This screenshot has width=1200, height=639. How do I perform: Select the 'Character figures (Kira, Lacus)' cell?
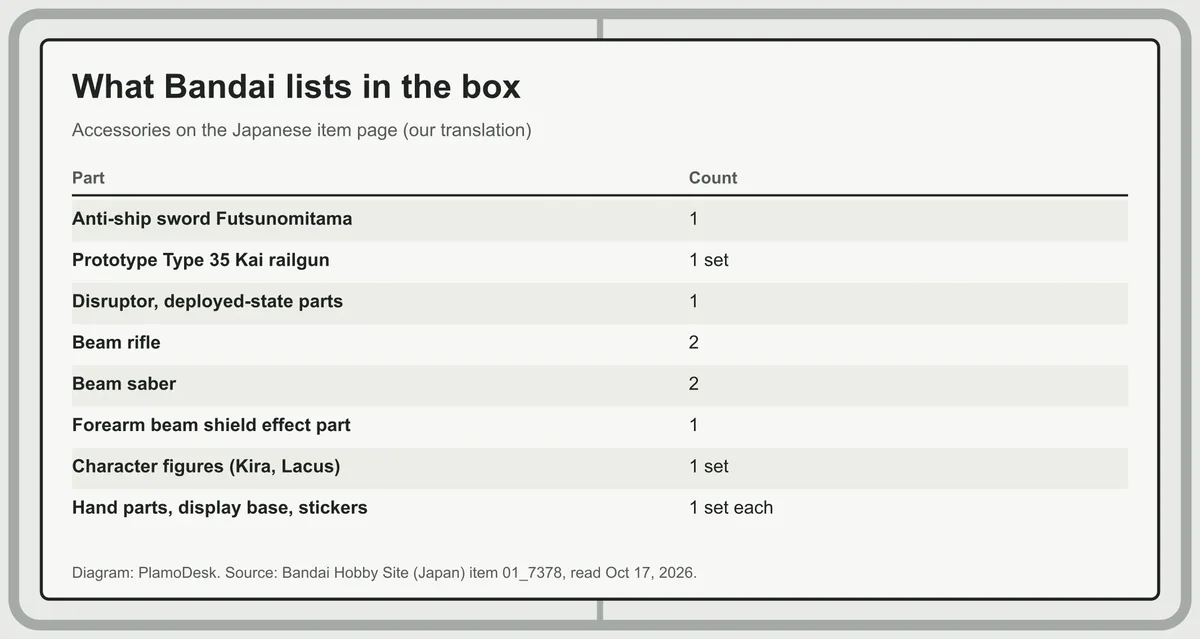206,466
